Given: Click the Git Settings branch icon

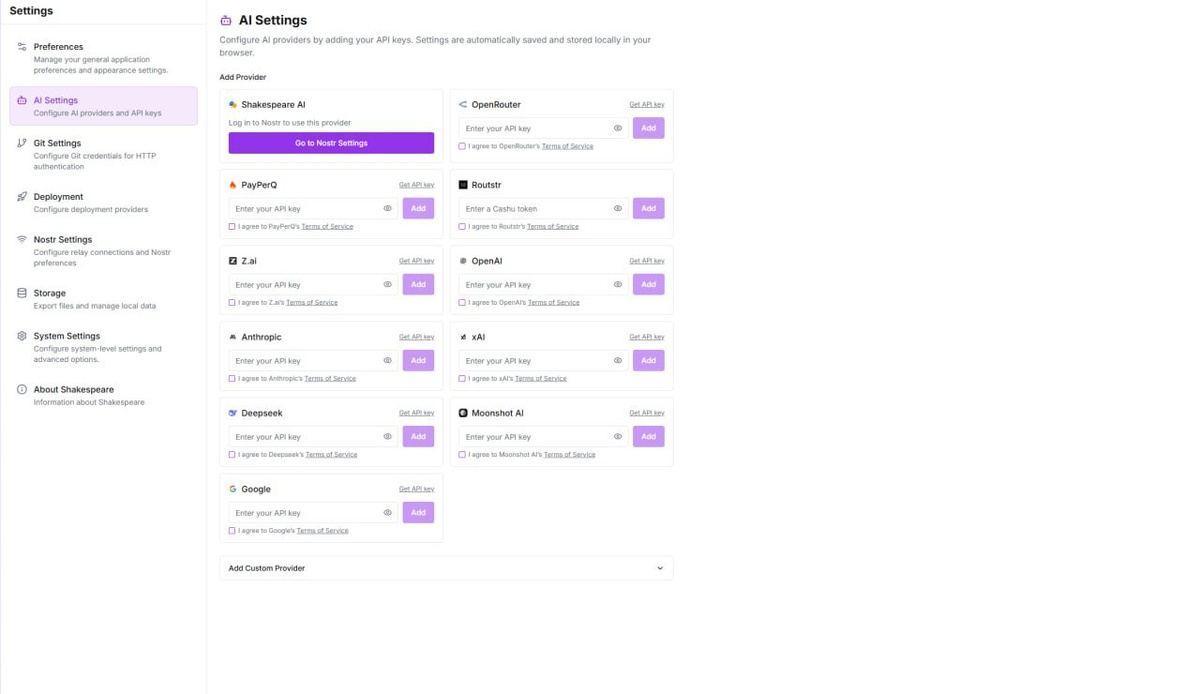Looking at the screenshot, I should tap(22, 143).
